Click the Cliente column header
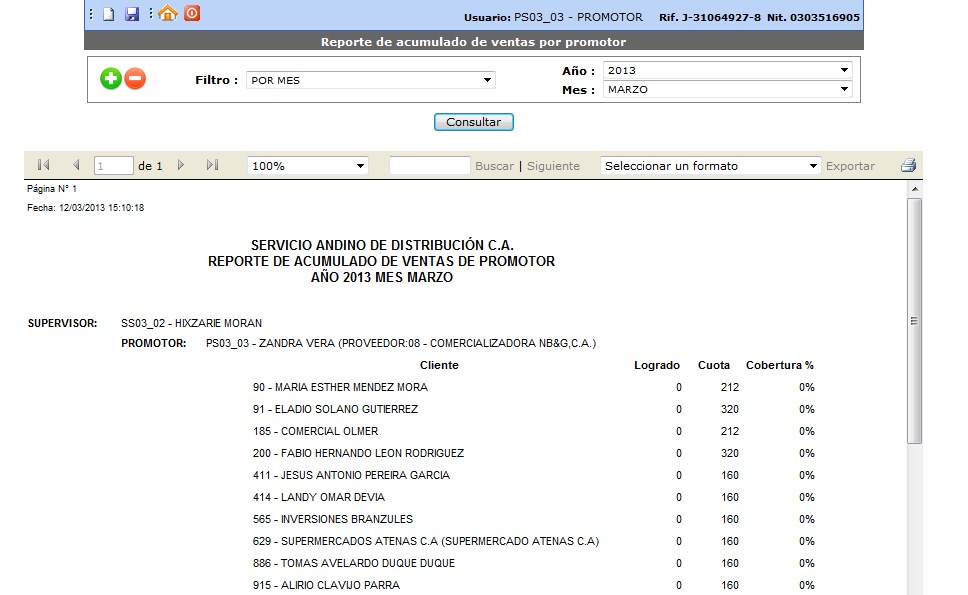This screenshot has height=595, width=968. click(439, 365)
